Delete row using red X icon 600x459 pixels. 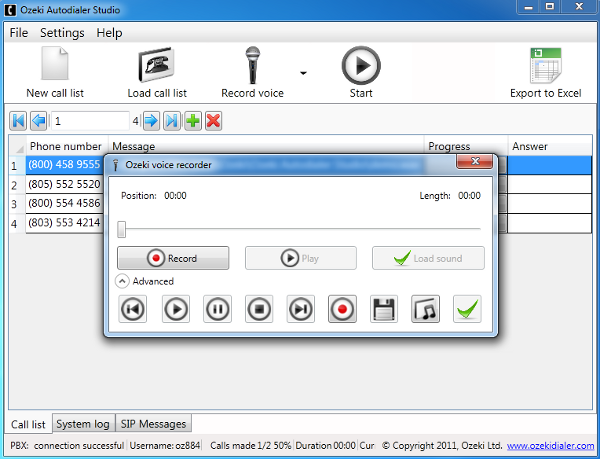coord(213,121)
